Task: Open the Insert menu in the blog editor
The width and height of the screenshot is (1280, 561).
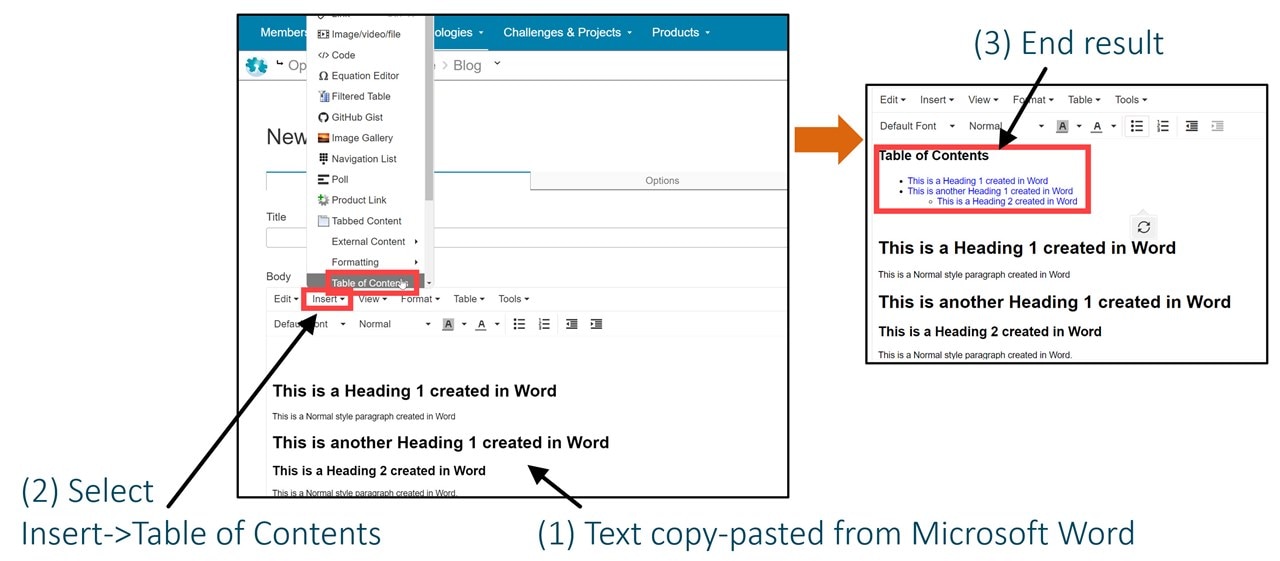Action: (328, 299)
